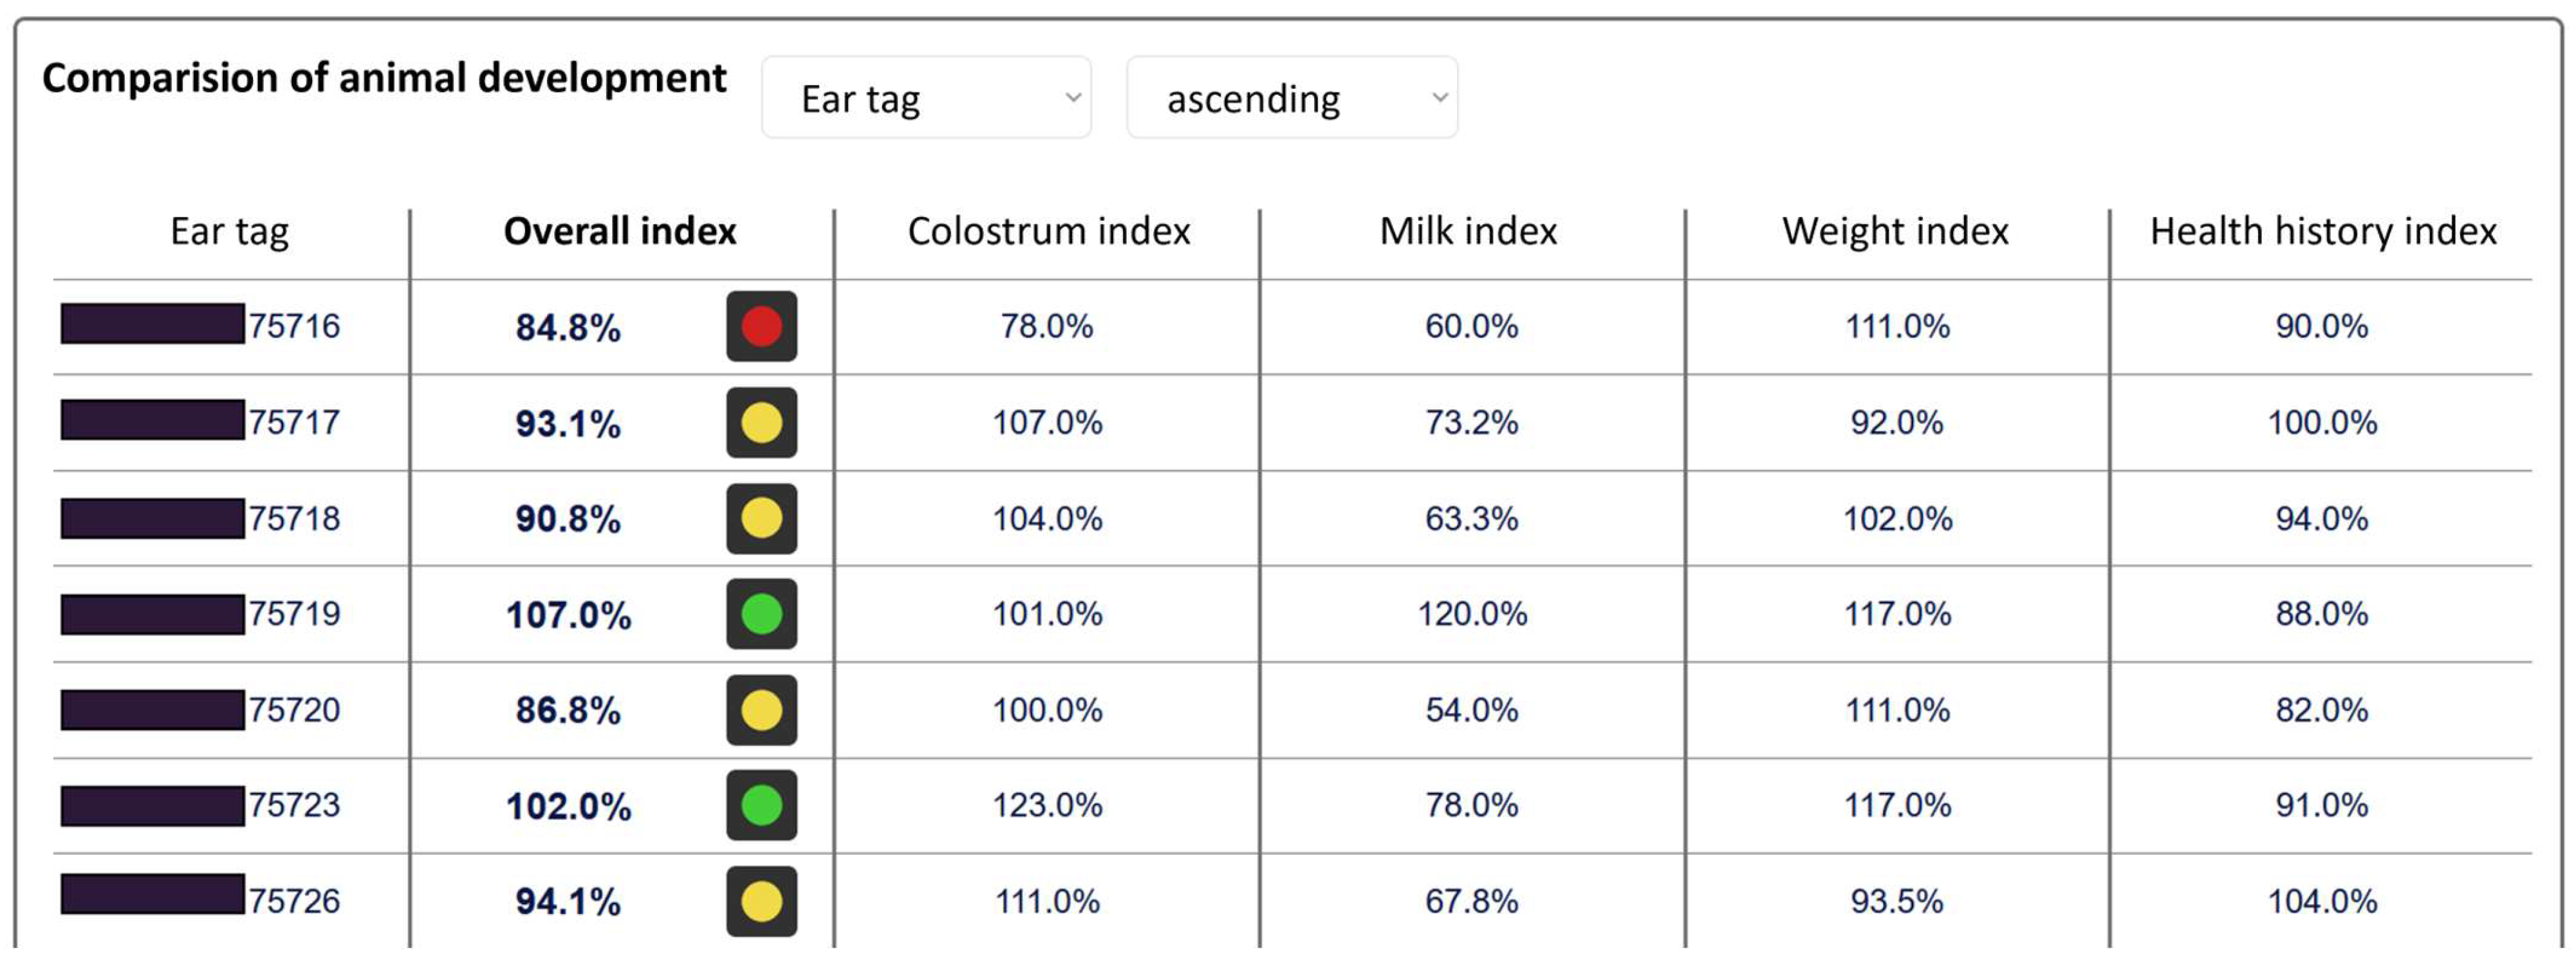Click the Colostrum index column header
The height and width of the screenshot is (970, 2576).
click(x=1048, y=231)
